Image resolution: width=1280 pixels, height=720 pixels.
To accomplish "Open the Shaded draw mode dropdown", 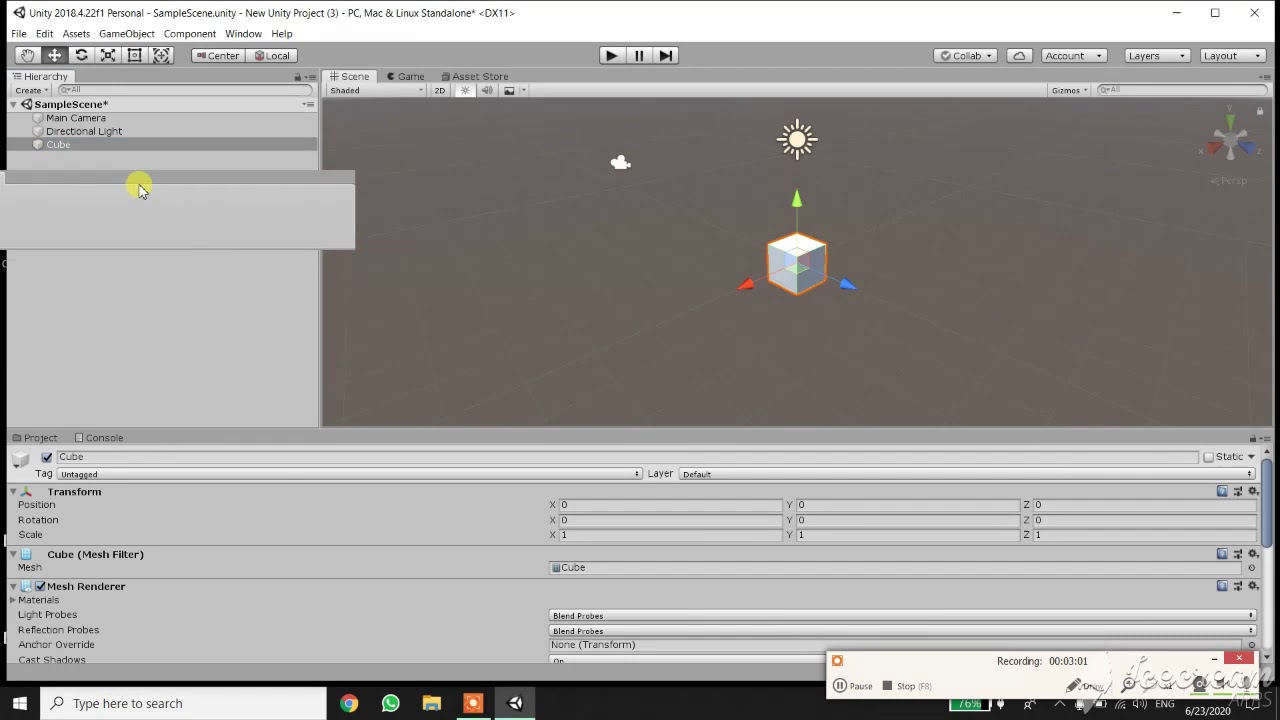I will pyautogui.click(x=376, y=90).
